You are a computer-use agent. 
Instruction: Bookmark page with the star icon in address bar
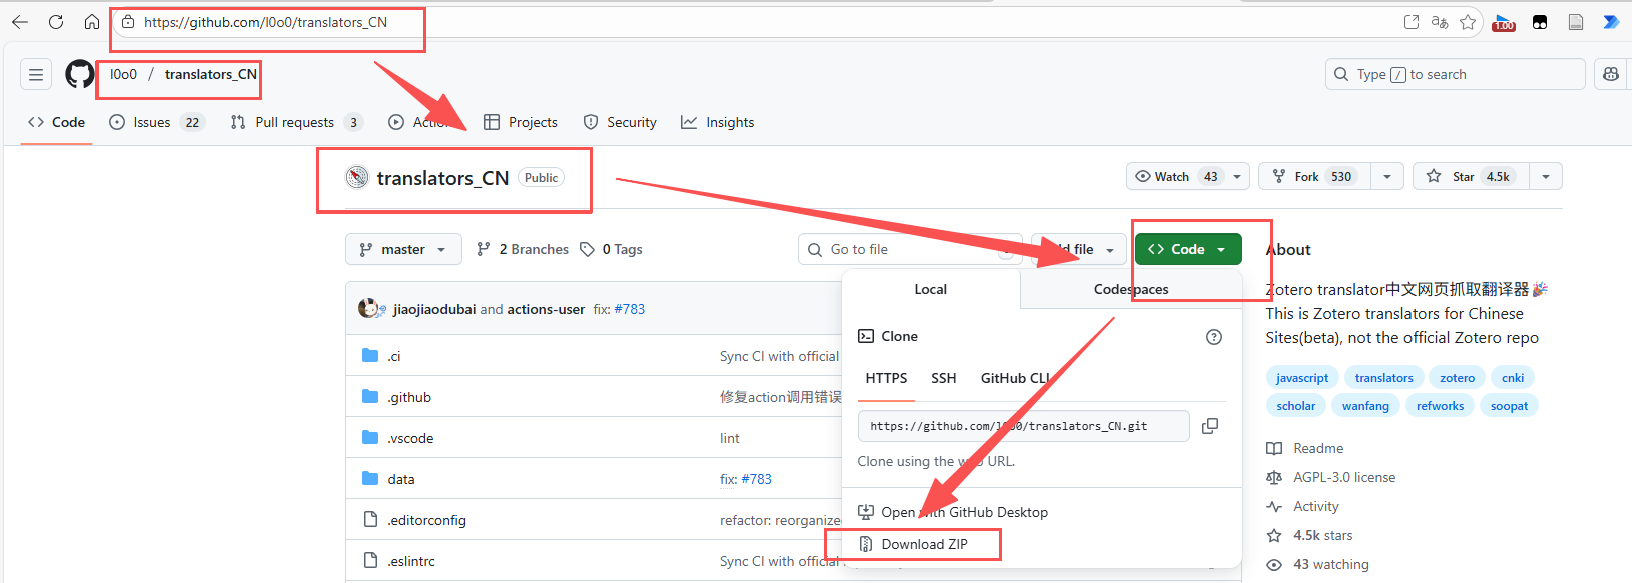click(x=1468, y=22)
